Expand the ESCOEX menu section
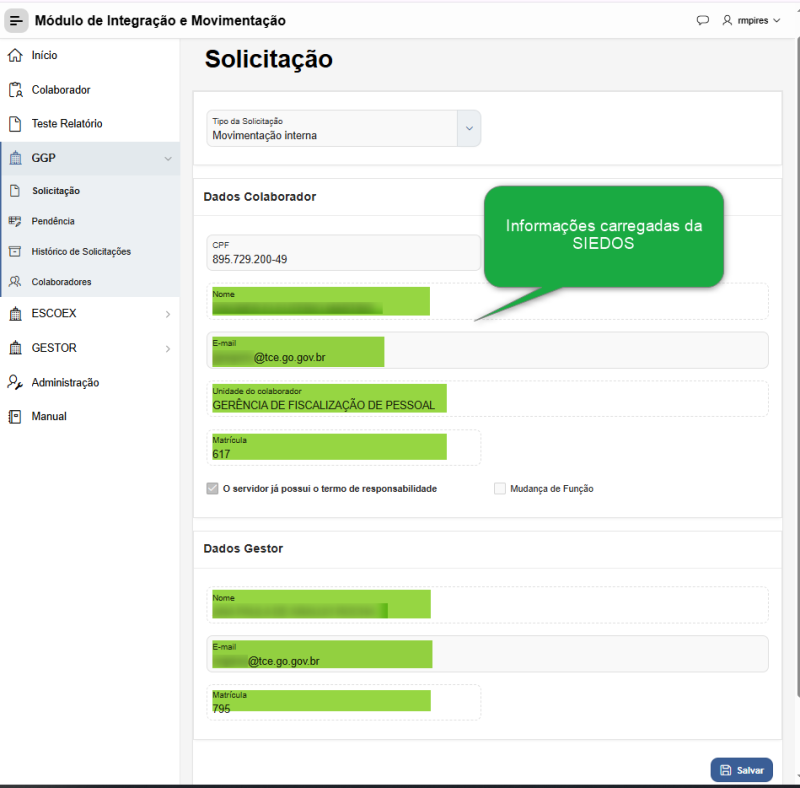 pyautogui.click(x=90, y=313)
